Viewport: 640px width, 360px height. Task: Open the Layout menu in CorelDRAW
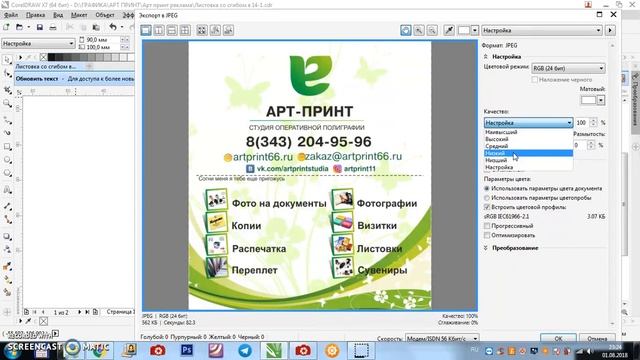(x=79, y=15)
